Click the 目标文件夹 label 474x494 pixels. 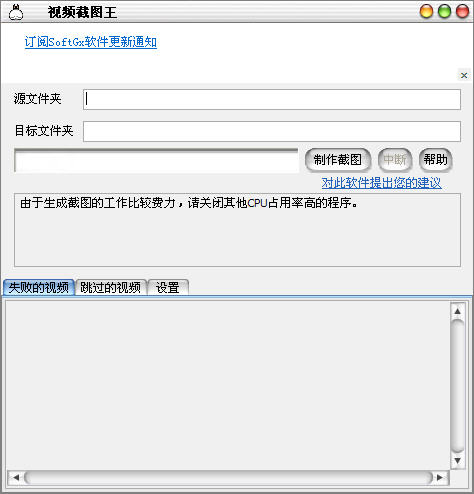click(44, 131)
